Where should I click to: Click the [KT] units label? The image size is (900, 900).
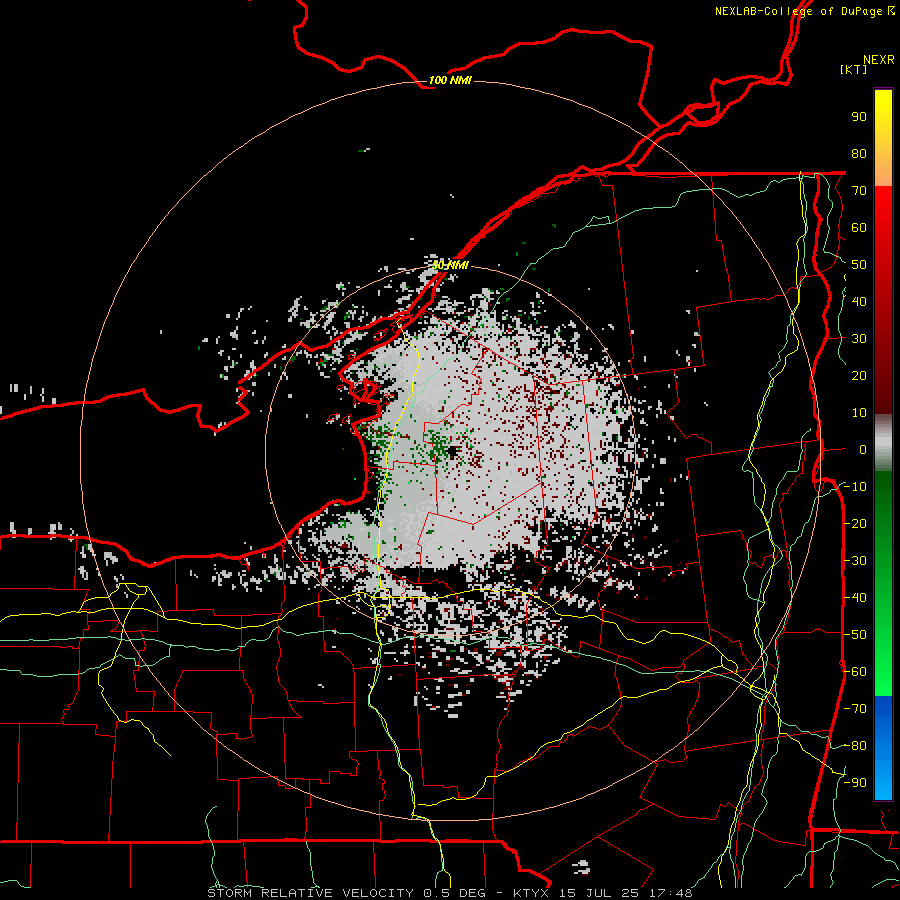(x=853, y=69)
